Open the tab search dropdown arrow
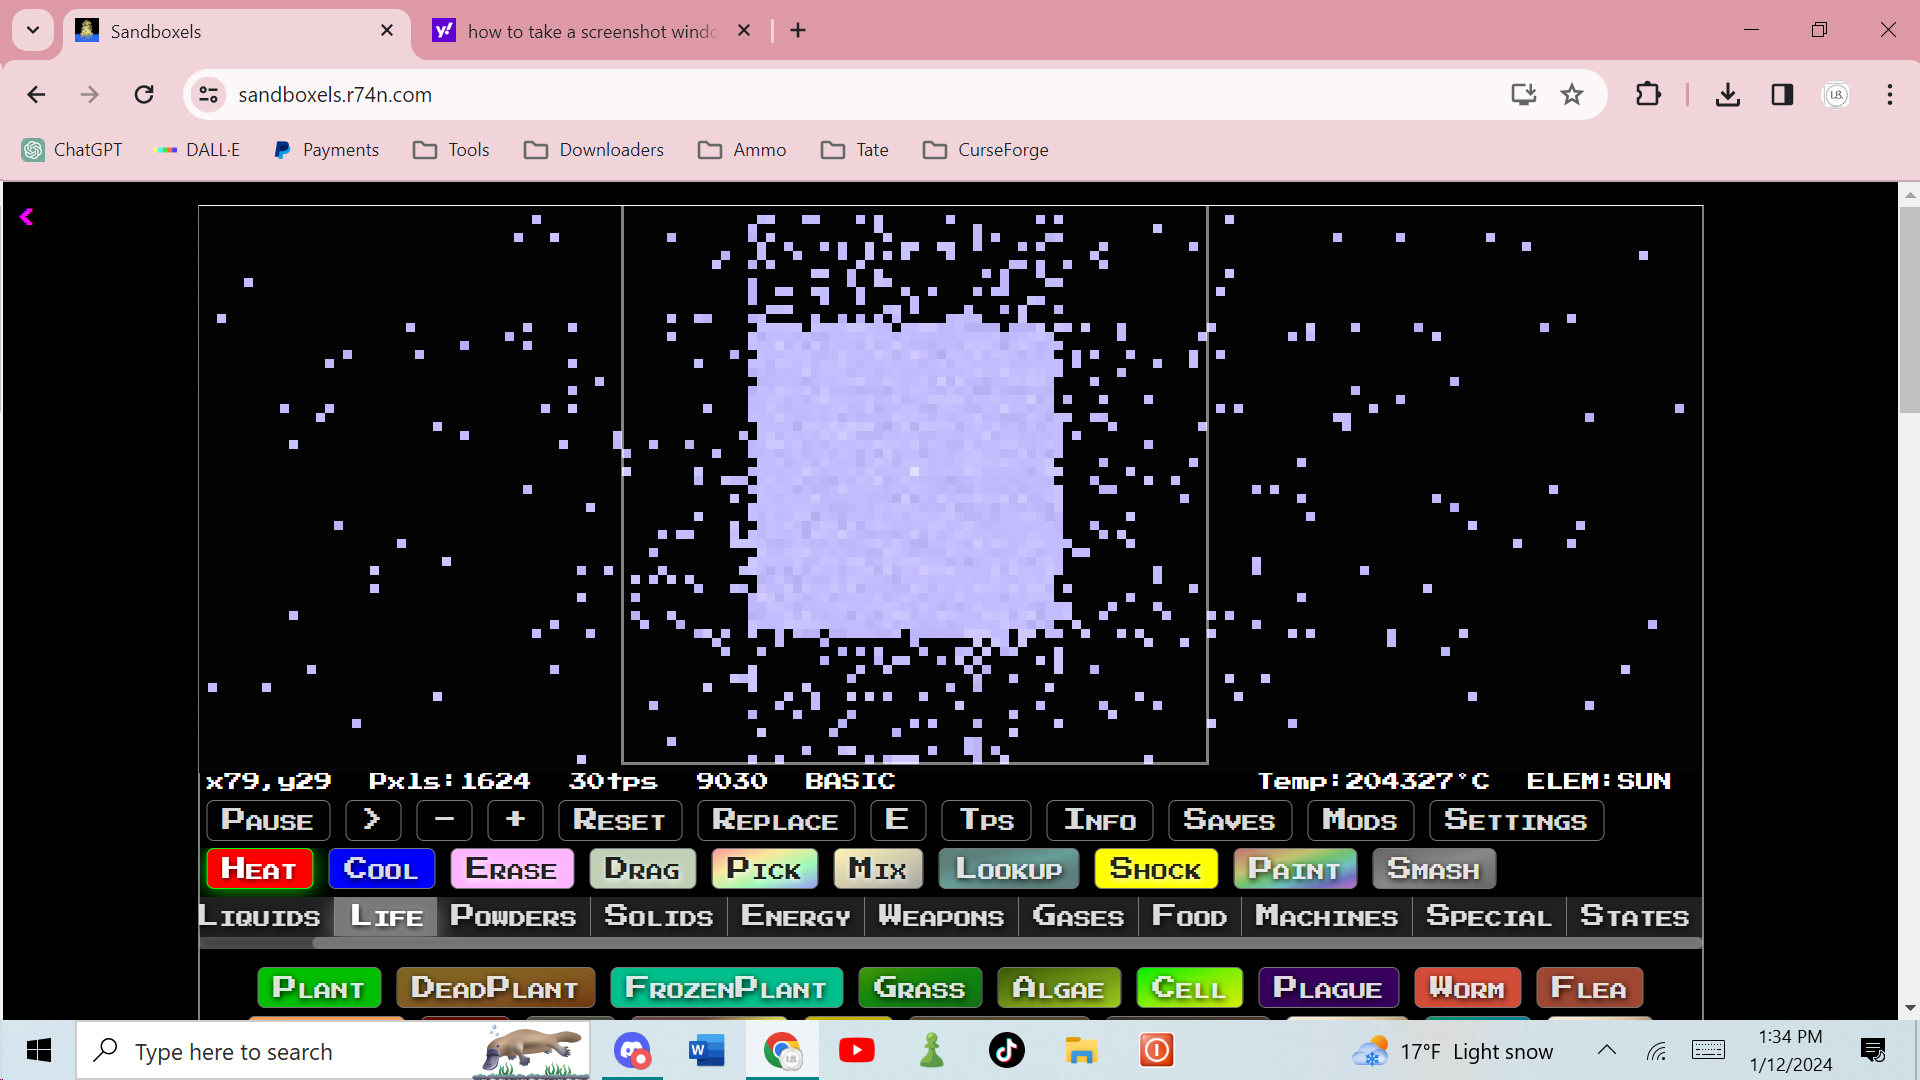Image resolution: width=1920 pixels, height=1080 pixels. [32, 30]
